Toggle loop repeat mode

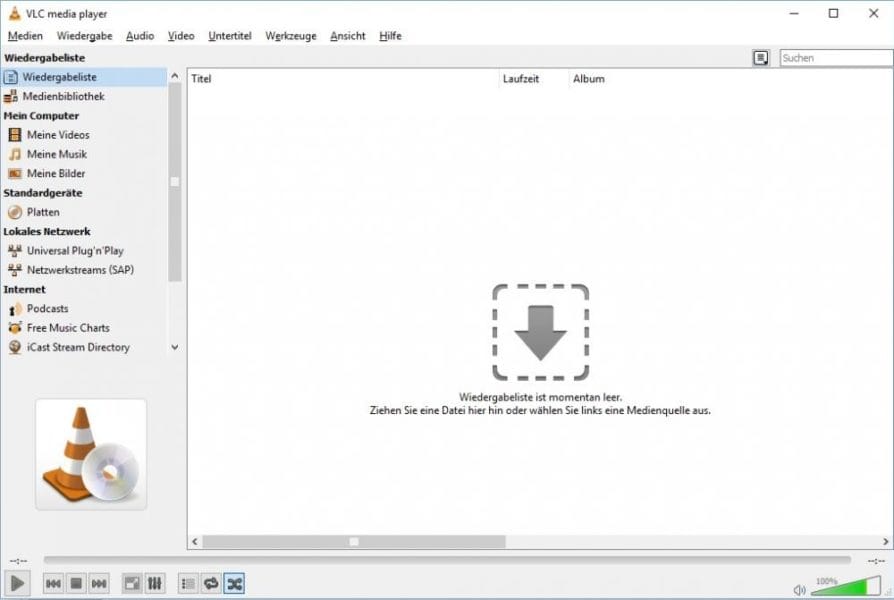tap(211, 583)
